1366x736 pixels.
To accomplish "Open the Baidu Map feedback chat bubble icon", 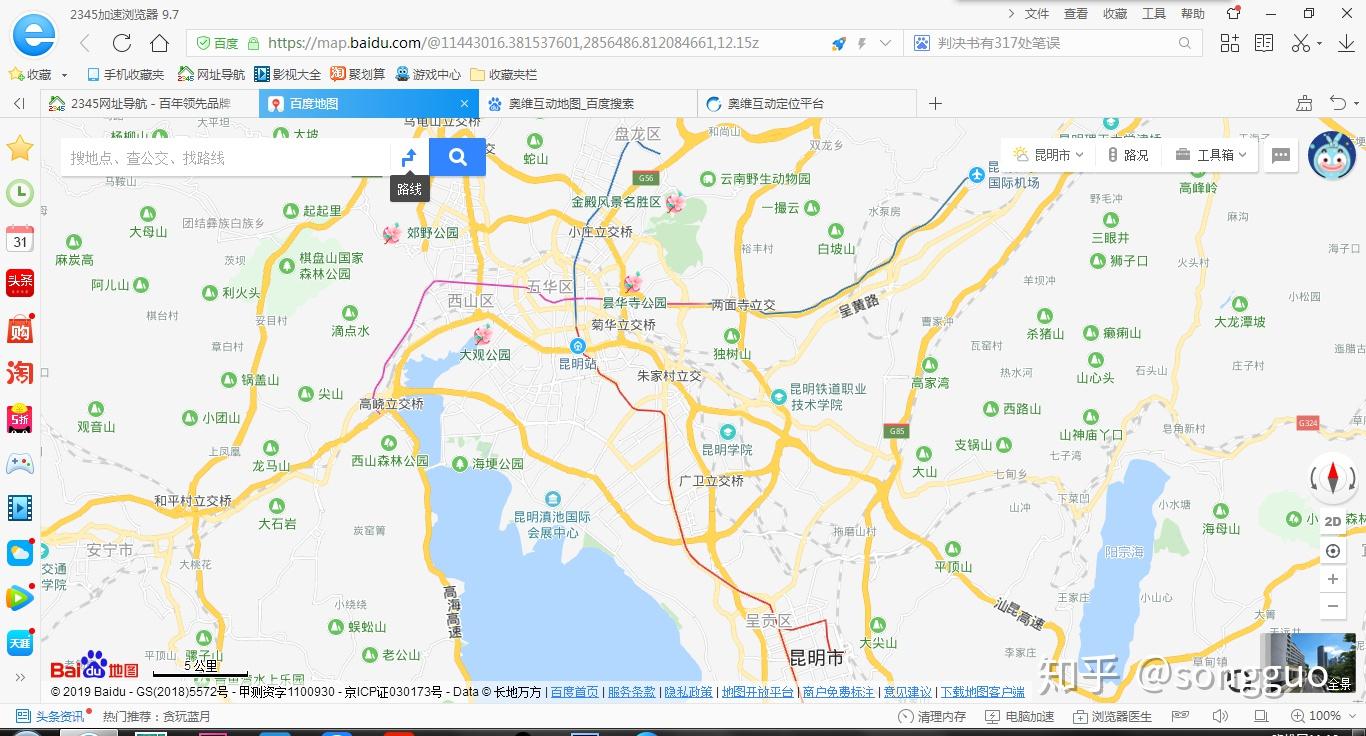I will click(x=1281, y=155).
